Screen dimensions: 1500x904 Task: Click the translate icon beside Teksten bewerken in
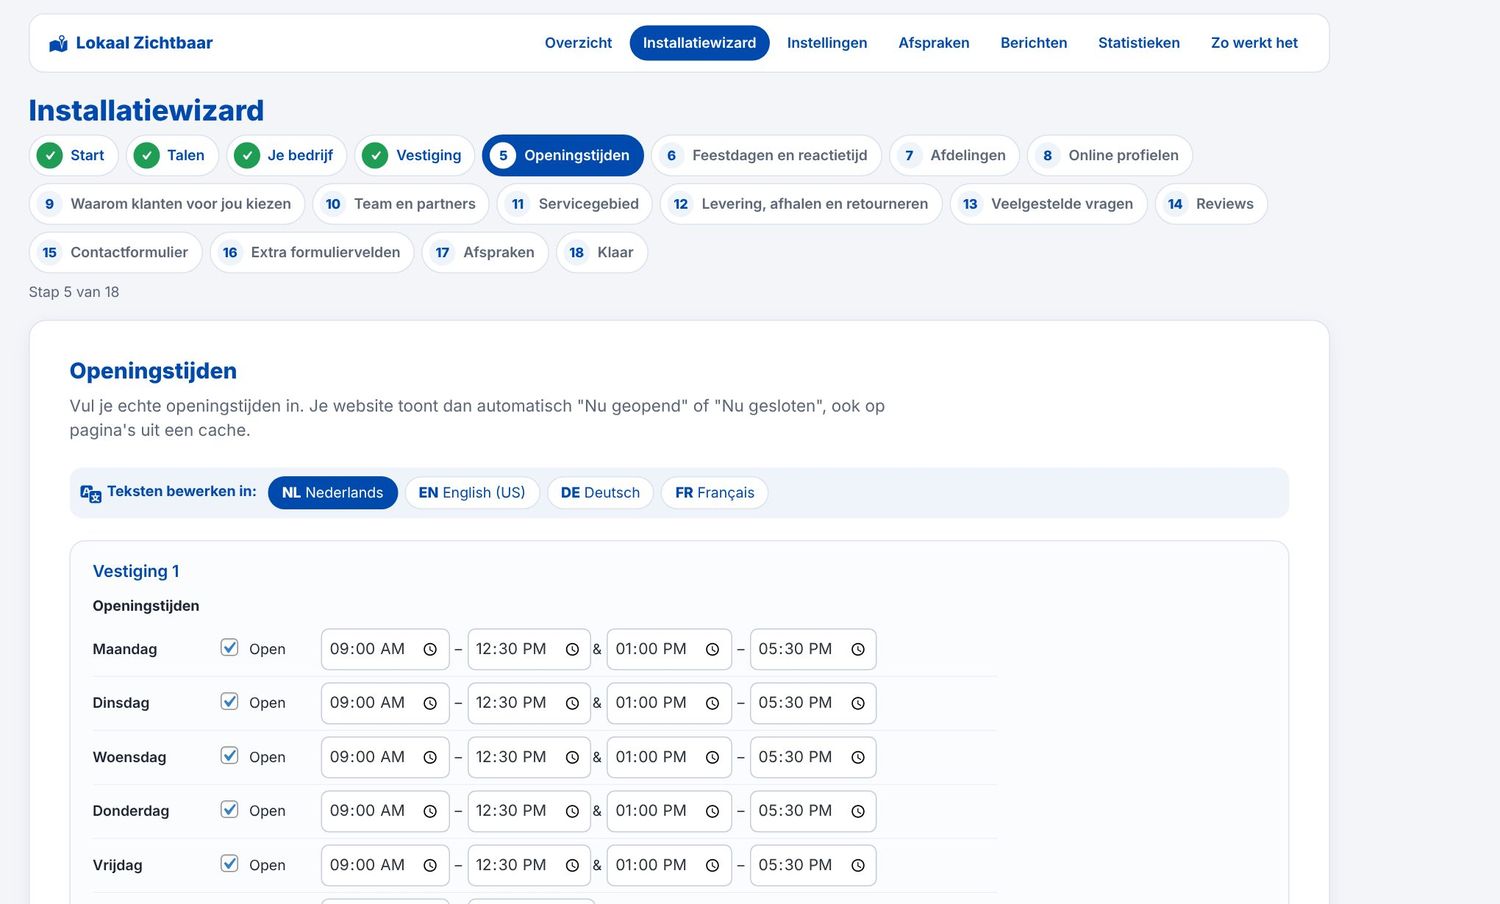click(x=91, y=493)
